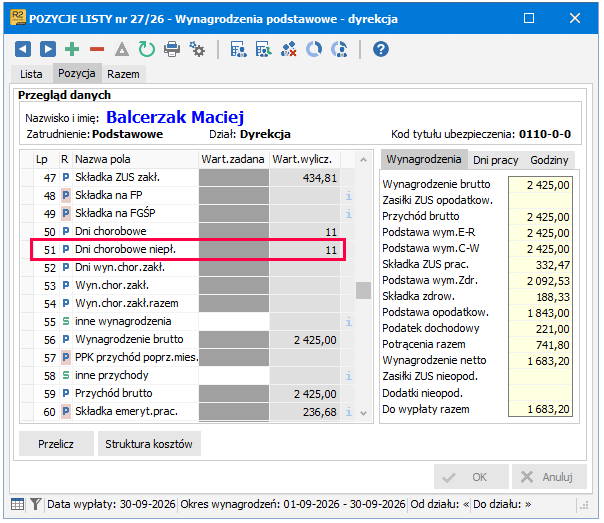Click the Wart.zadana column header
The width and height of the screenshot is (604, 523).
[234, 159]
